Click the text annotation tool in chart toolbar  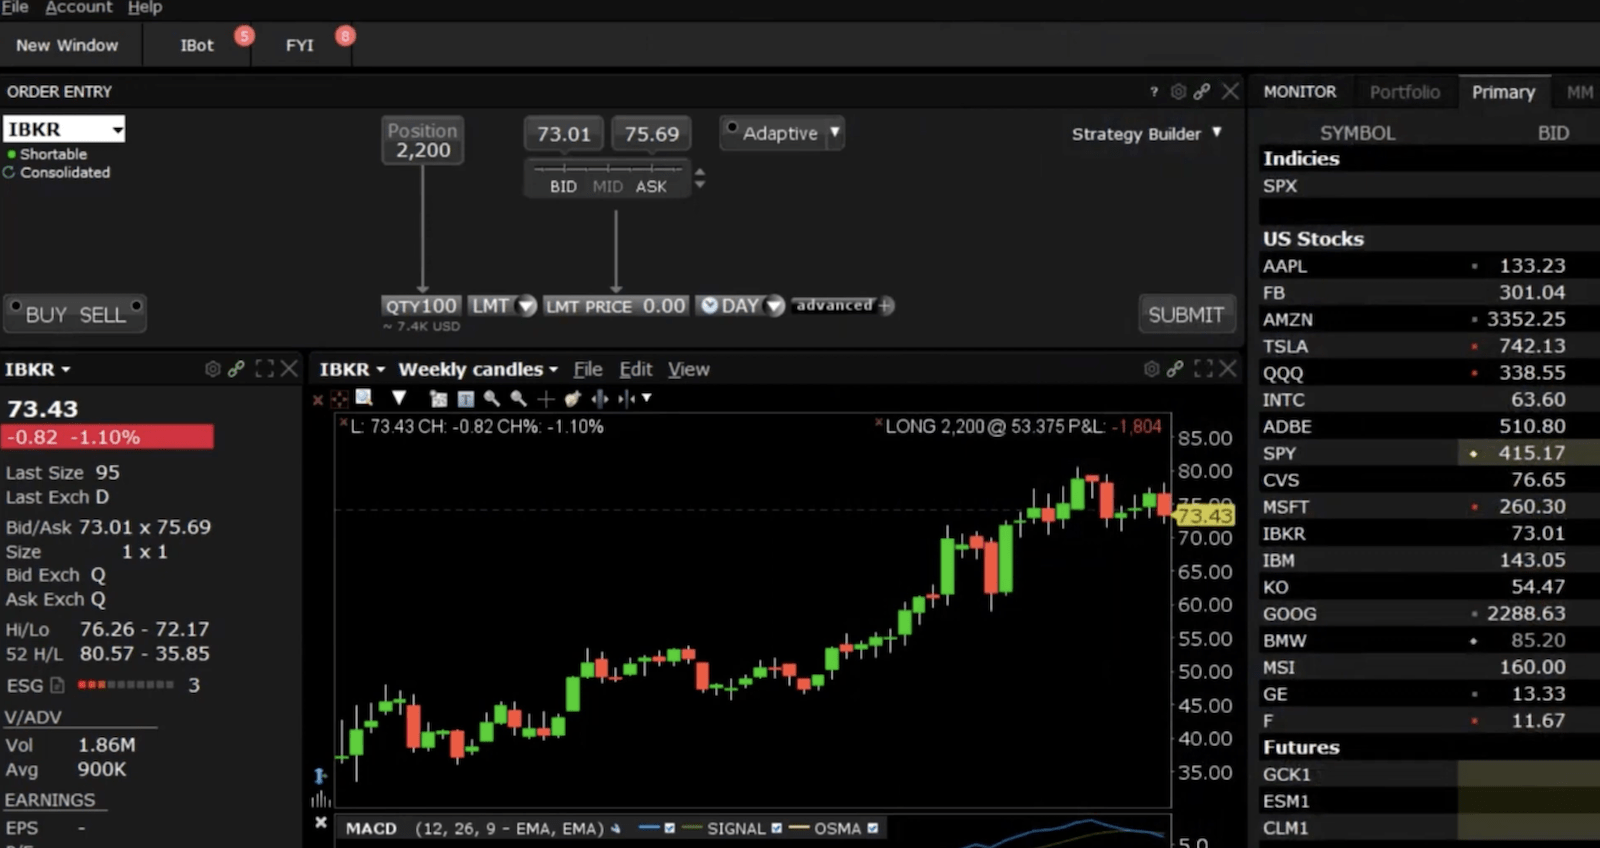(465, 399)
